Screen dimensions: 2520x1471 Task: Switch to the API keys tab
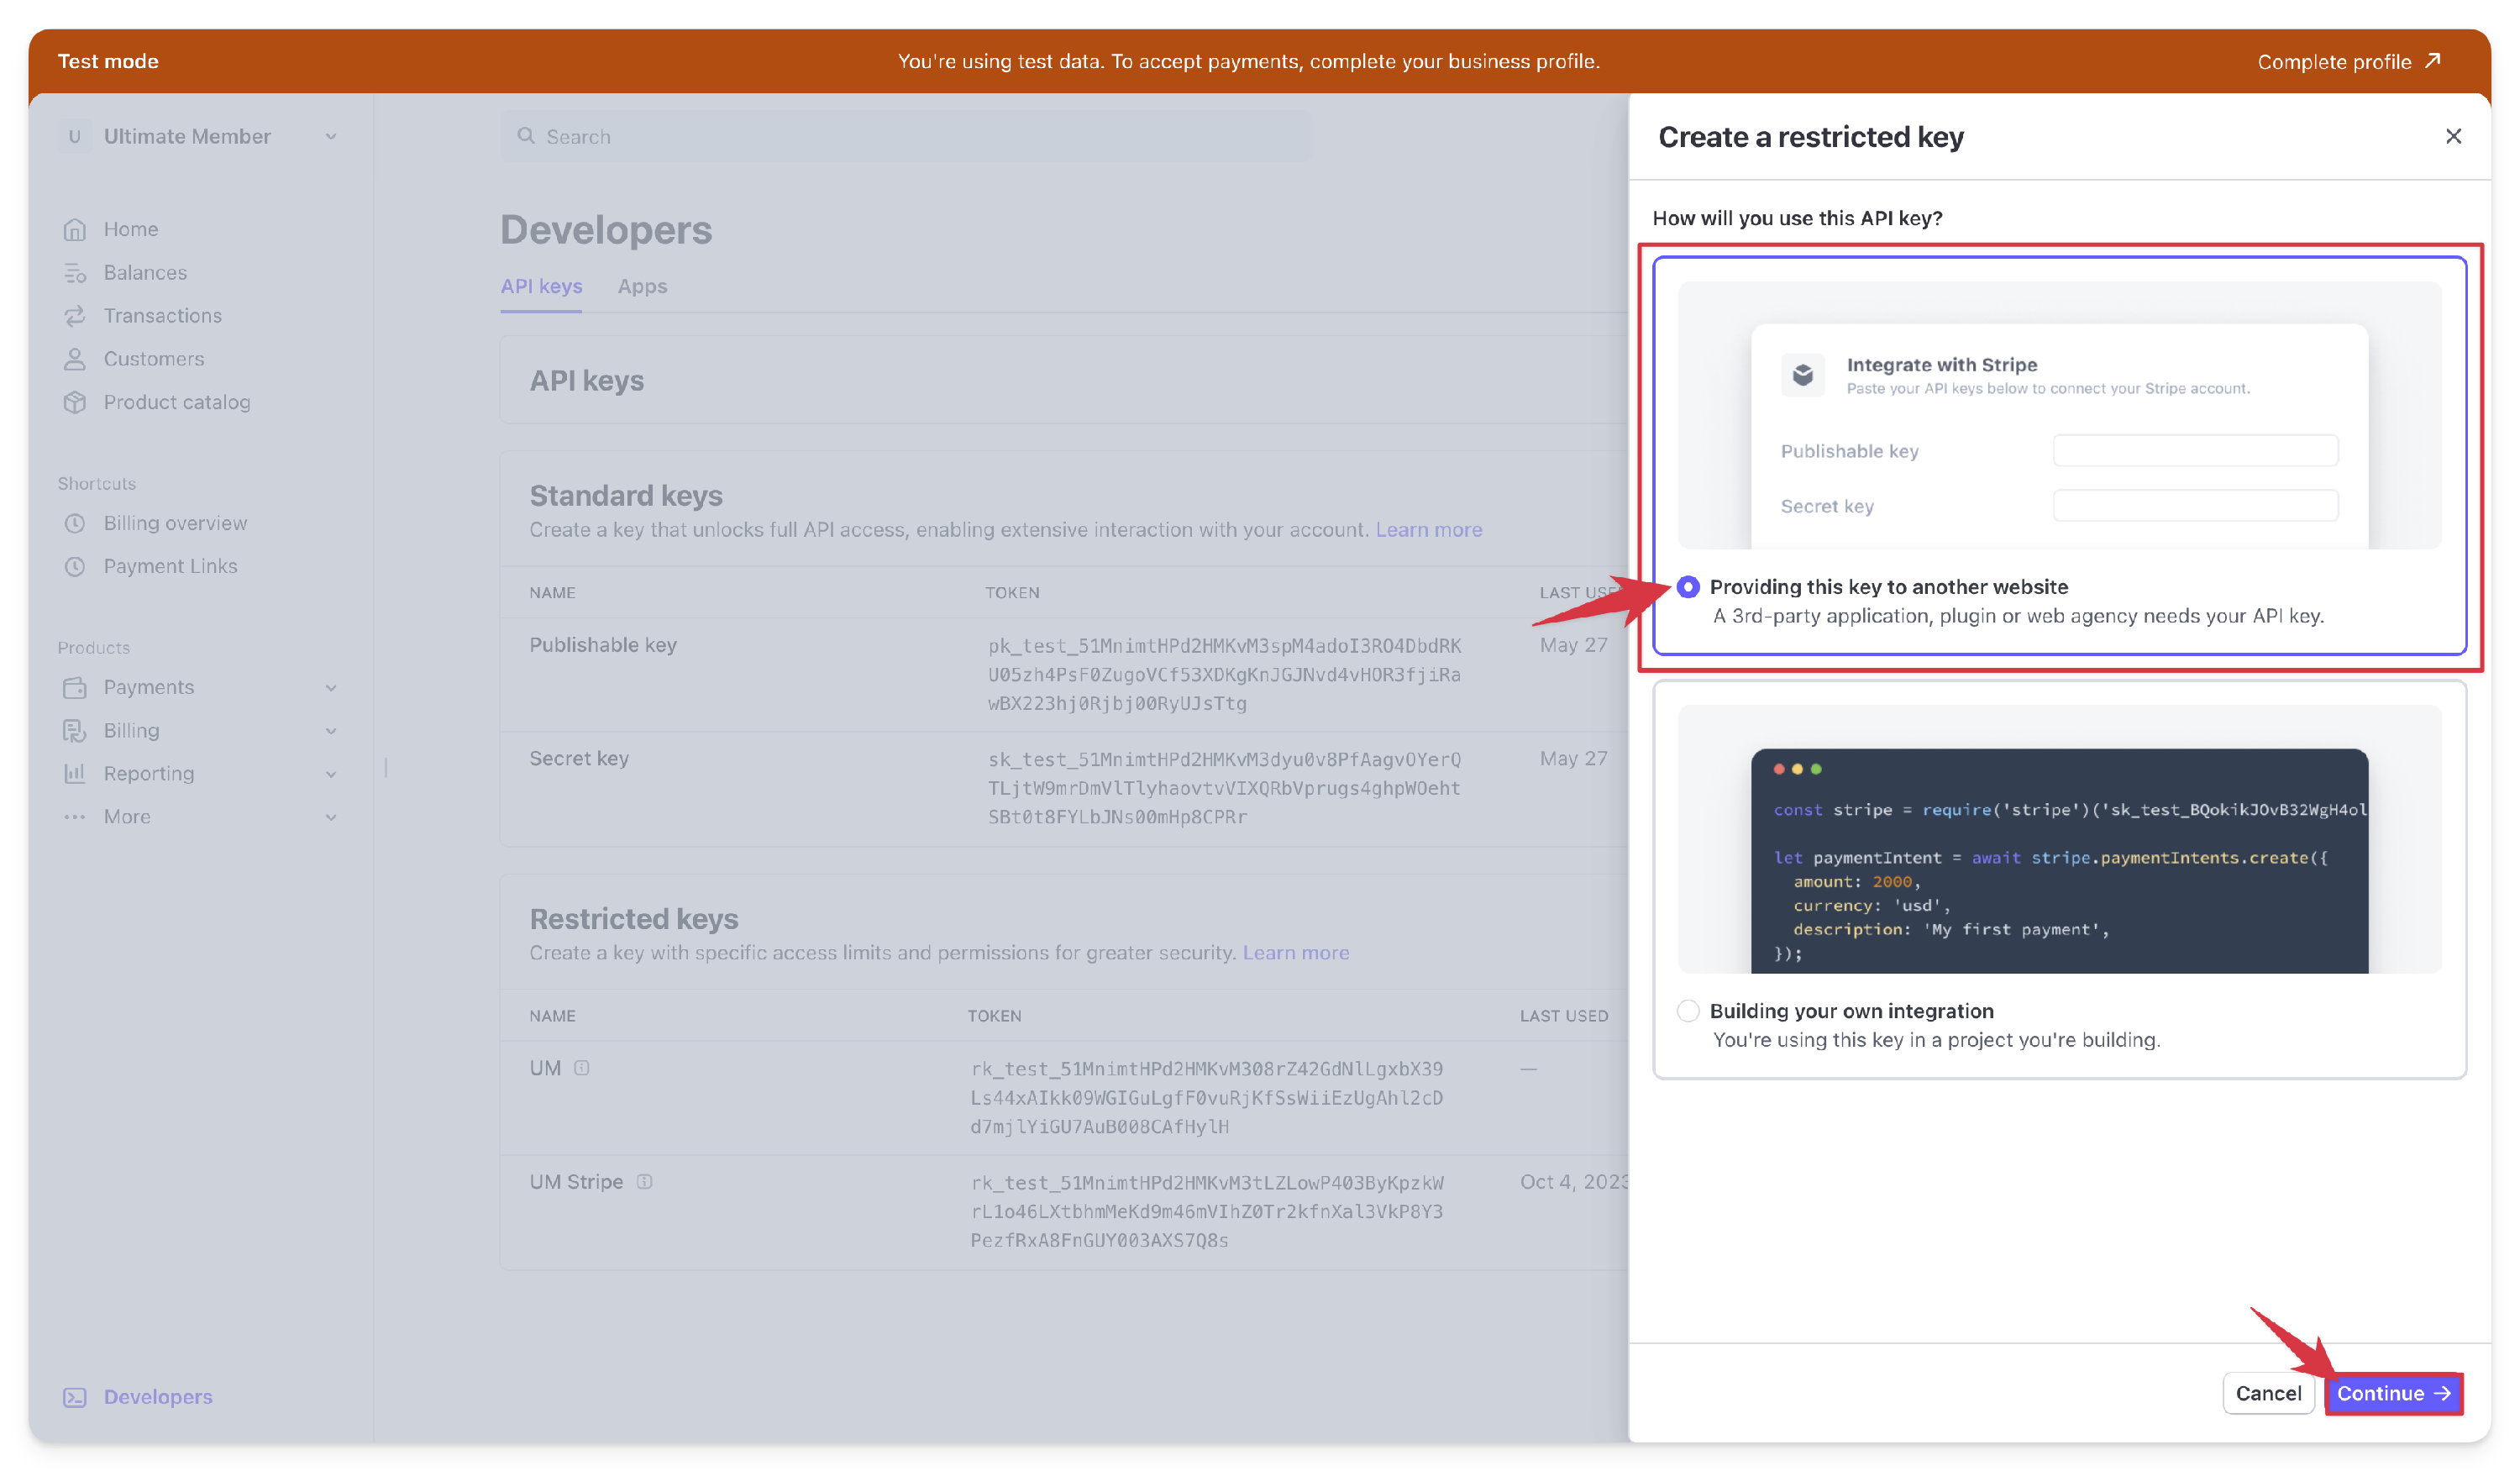[541, 286]
